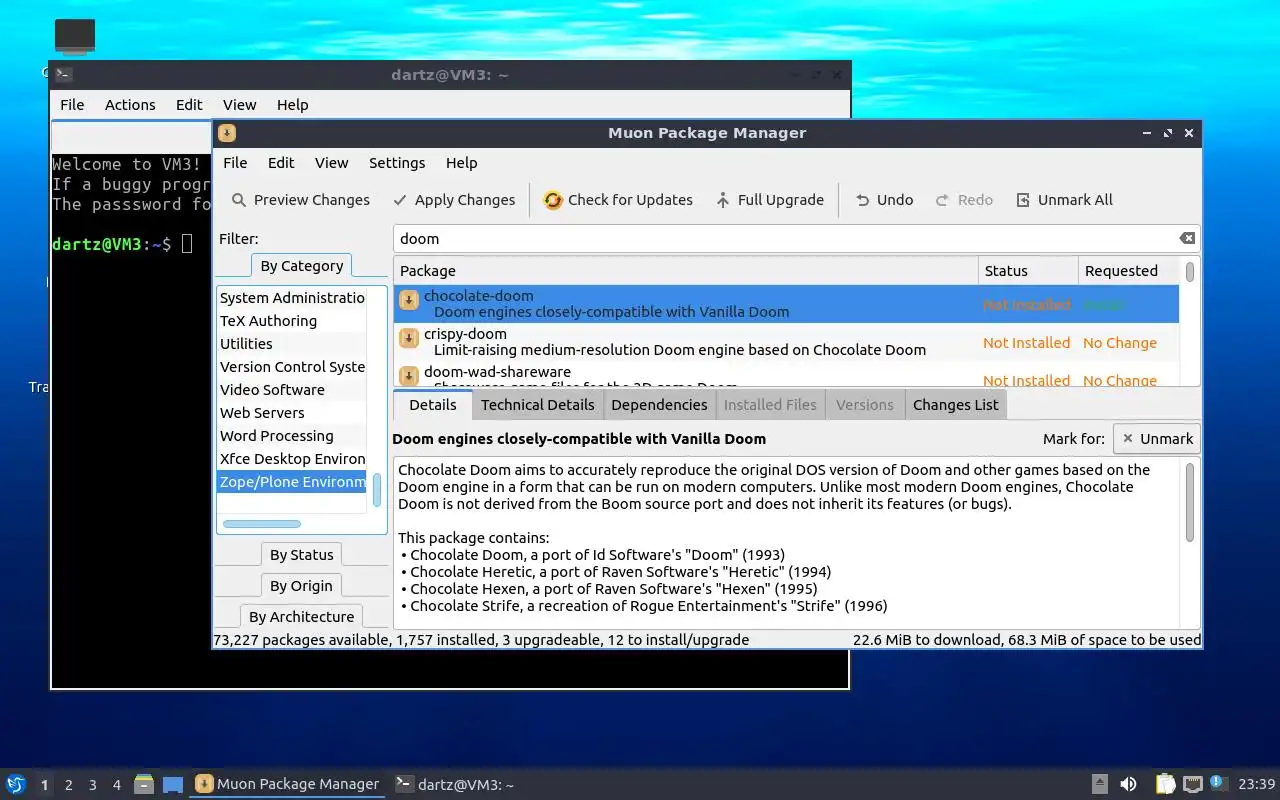Sort by the Requested column header
This screenshot has width=1280, height=800.
tap(1130, 271)
